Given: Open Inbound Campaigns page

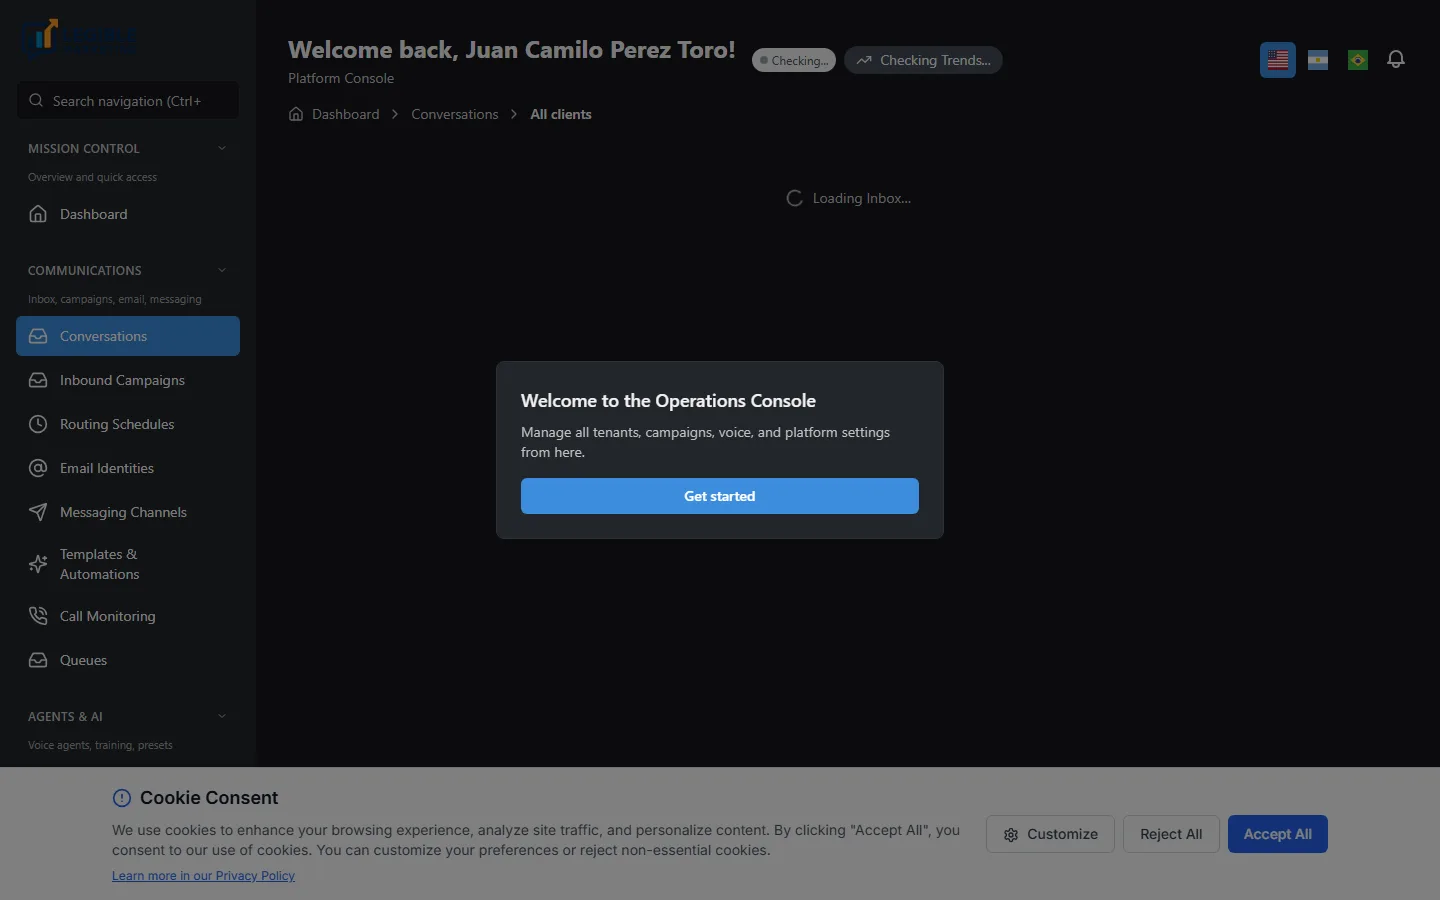Looking at the screenshot, I should point(128,380).
